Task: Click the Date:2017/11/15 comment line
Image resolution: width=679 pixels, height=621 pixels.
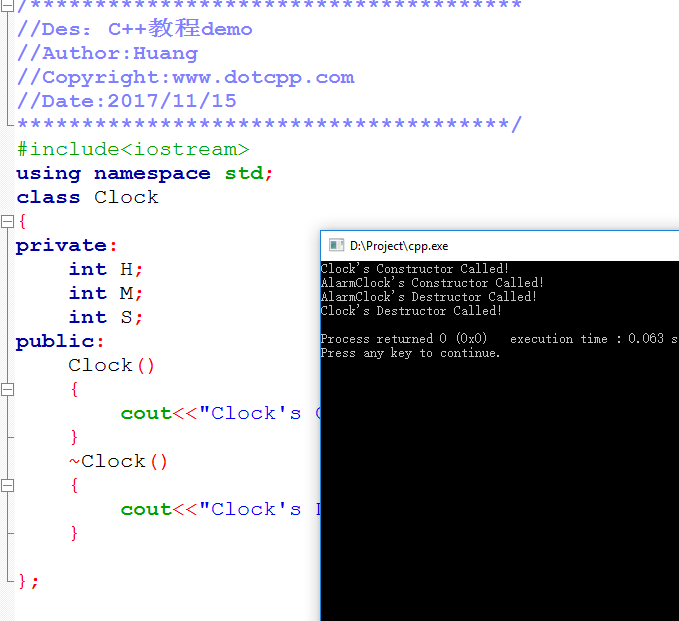Action: coord(127,100)
